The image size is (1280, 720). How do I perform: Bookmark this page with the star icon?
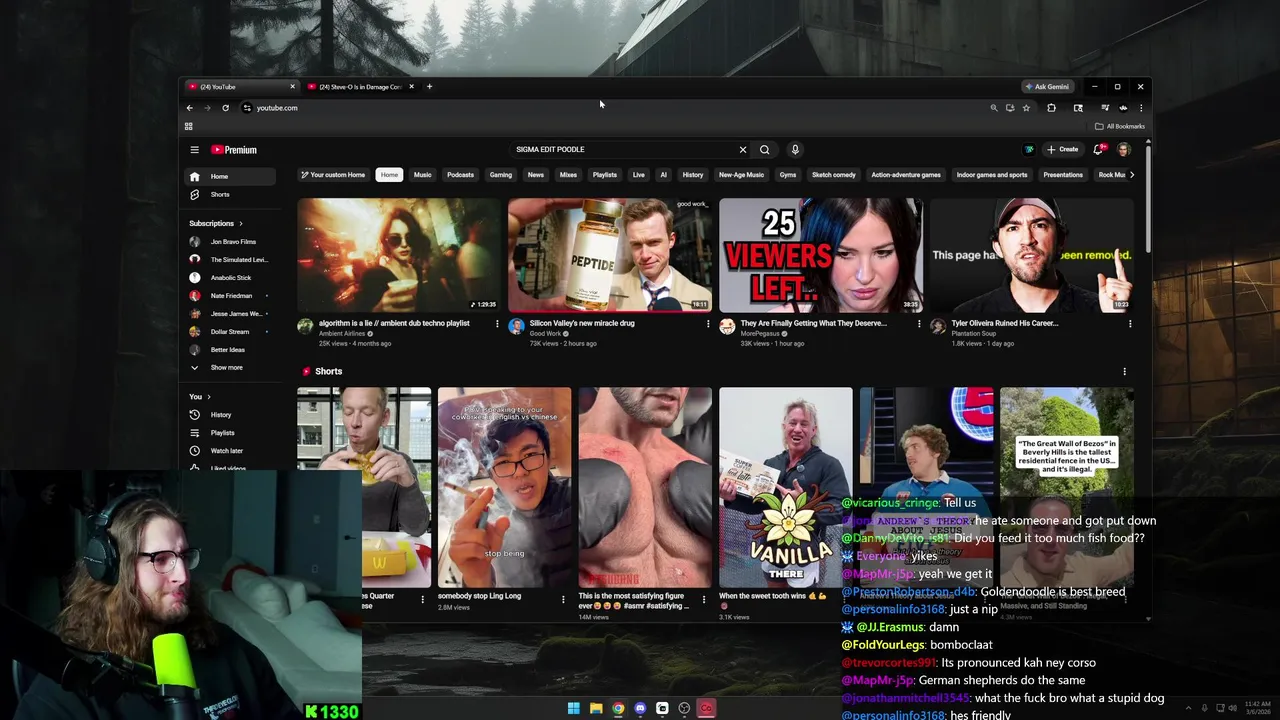point(1026,108)
